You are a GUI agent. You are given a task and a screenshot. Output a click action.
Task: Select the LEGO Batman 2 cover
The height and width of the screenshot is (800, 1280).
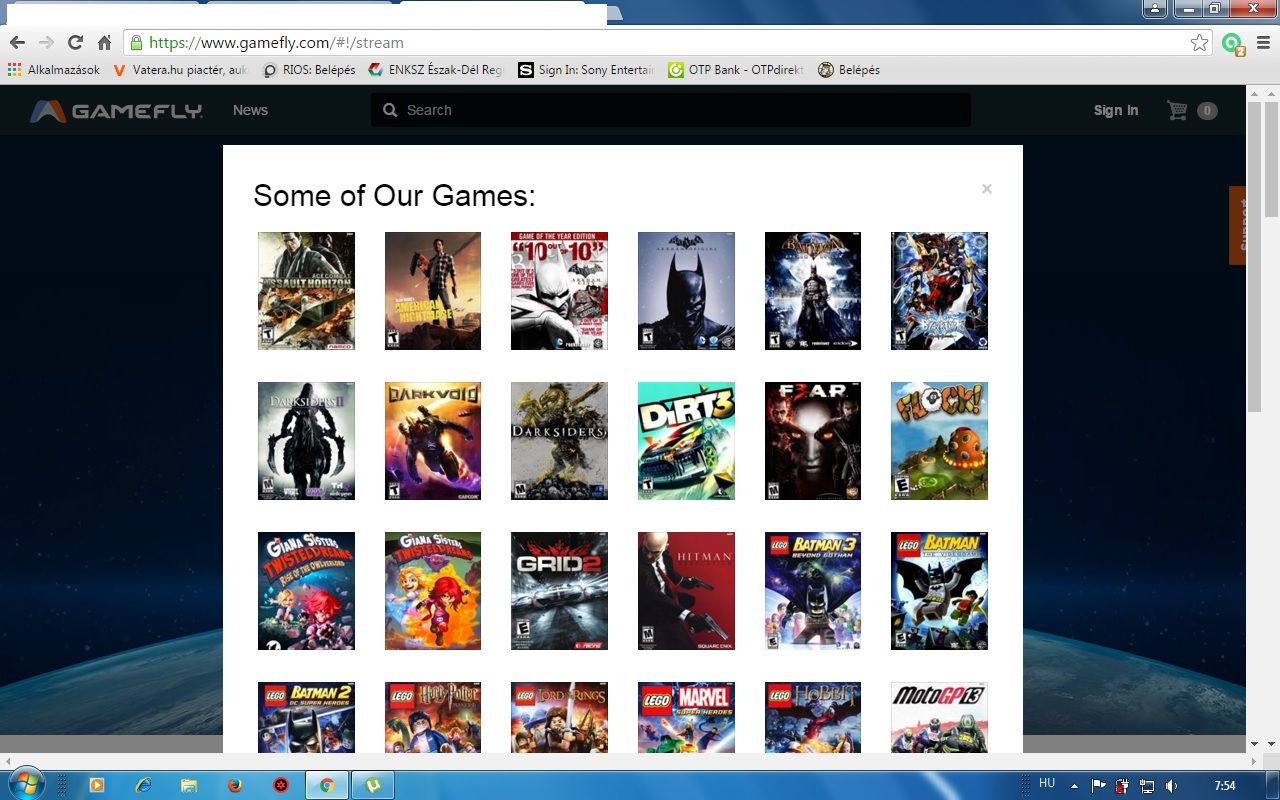tap(306, 717)
